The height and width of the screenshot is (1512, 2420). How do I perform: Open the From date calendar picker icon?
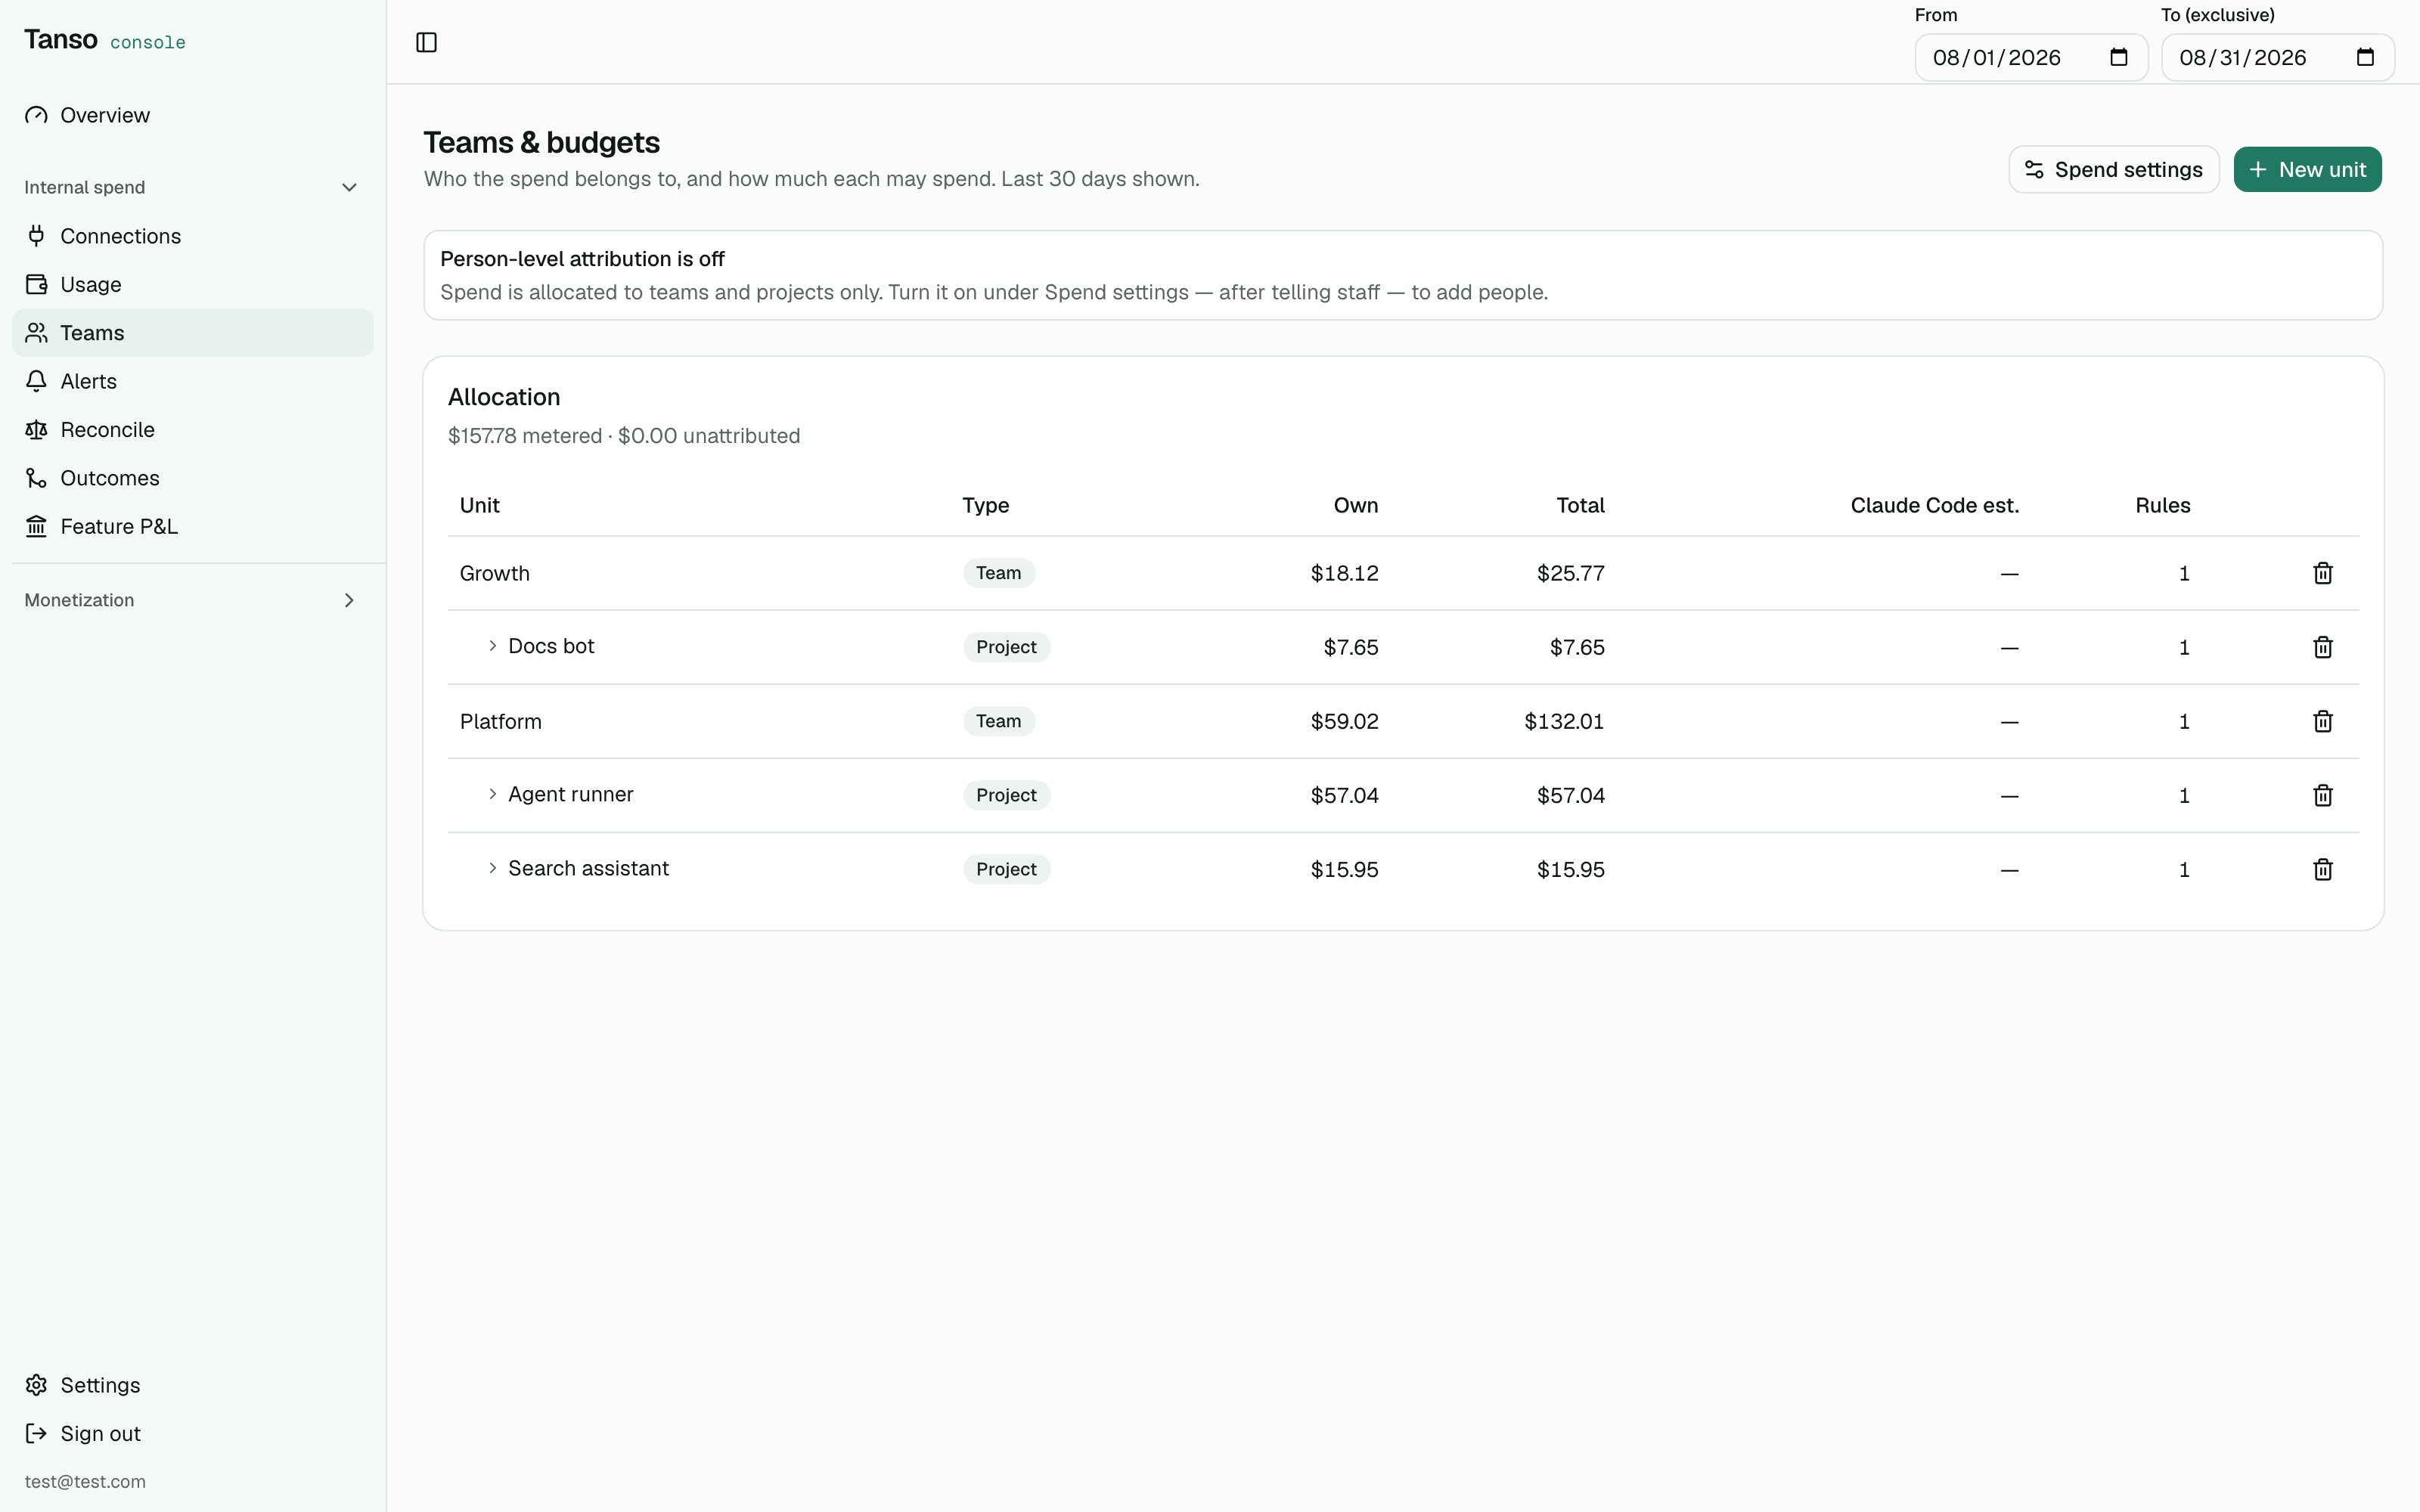point(2118,57)
